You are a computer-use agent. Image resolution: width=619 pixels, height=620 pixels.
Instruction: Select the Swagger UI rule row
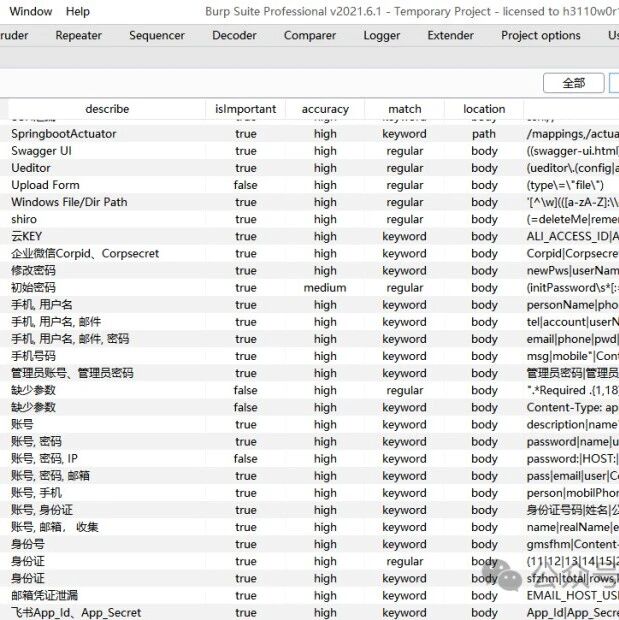pyautogui.click(x=309, y=151)
